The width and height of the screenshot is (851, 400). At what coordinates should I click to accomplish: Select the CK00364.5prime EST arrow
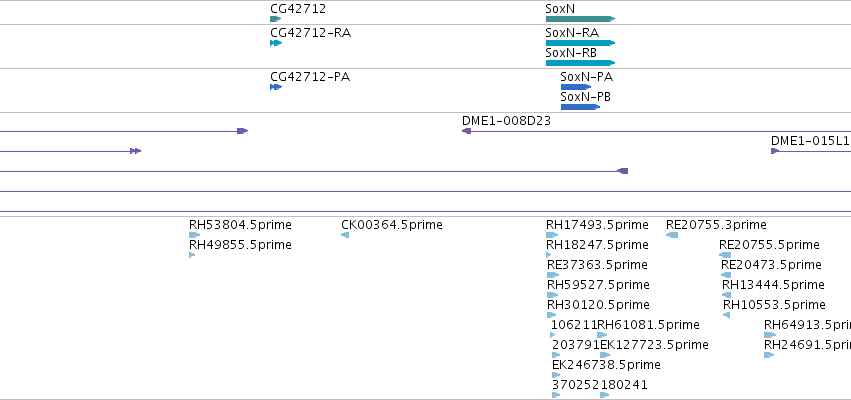pyautogui.click(x=345, y=235)
